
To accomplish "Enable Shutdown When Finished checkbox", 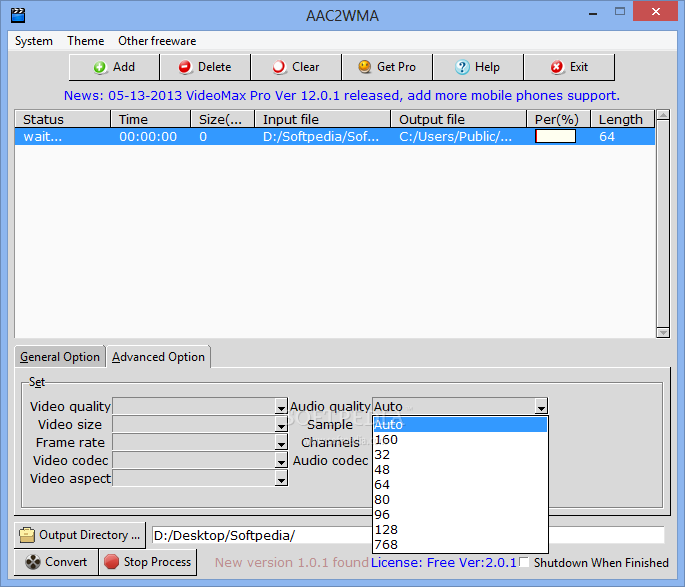I will [525, 562].
